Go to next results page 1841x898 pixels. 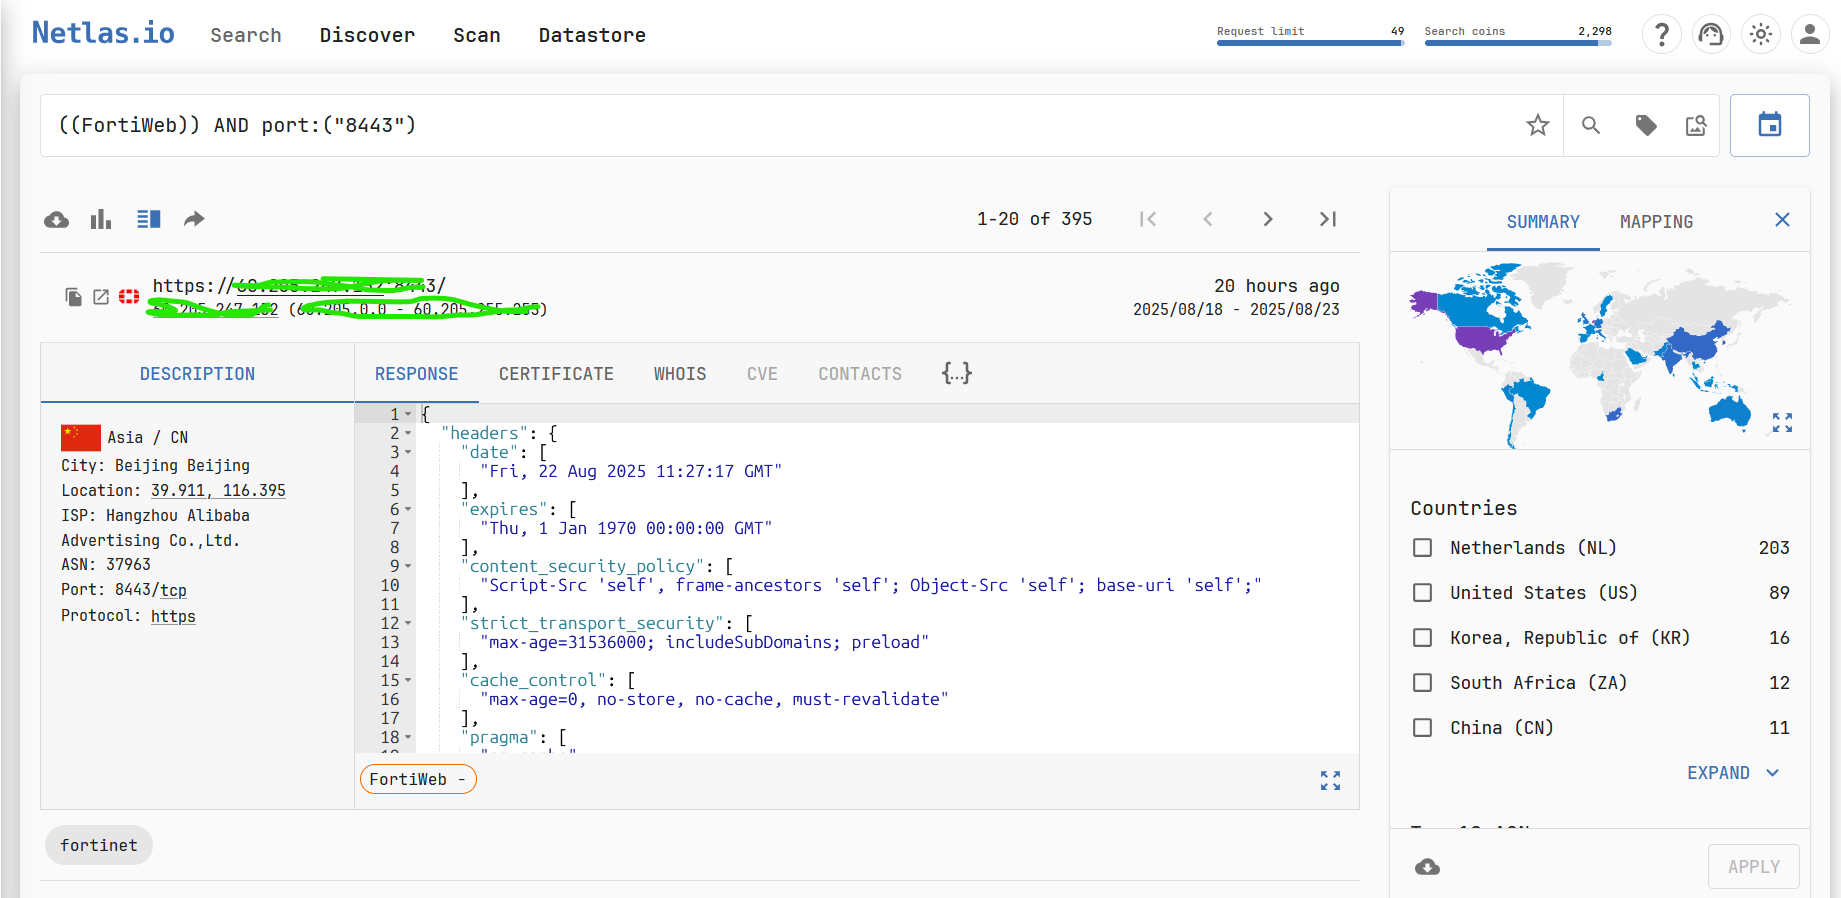(x=1268, y=219)
